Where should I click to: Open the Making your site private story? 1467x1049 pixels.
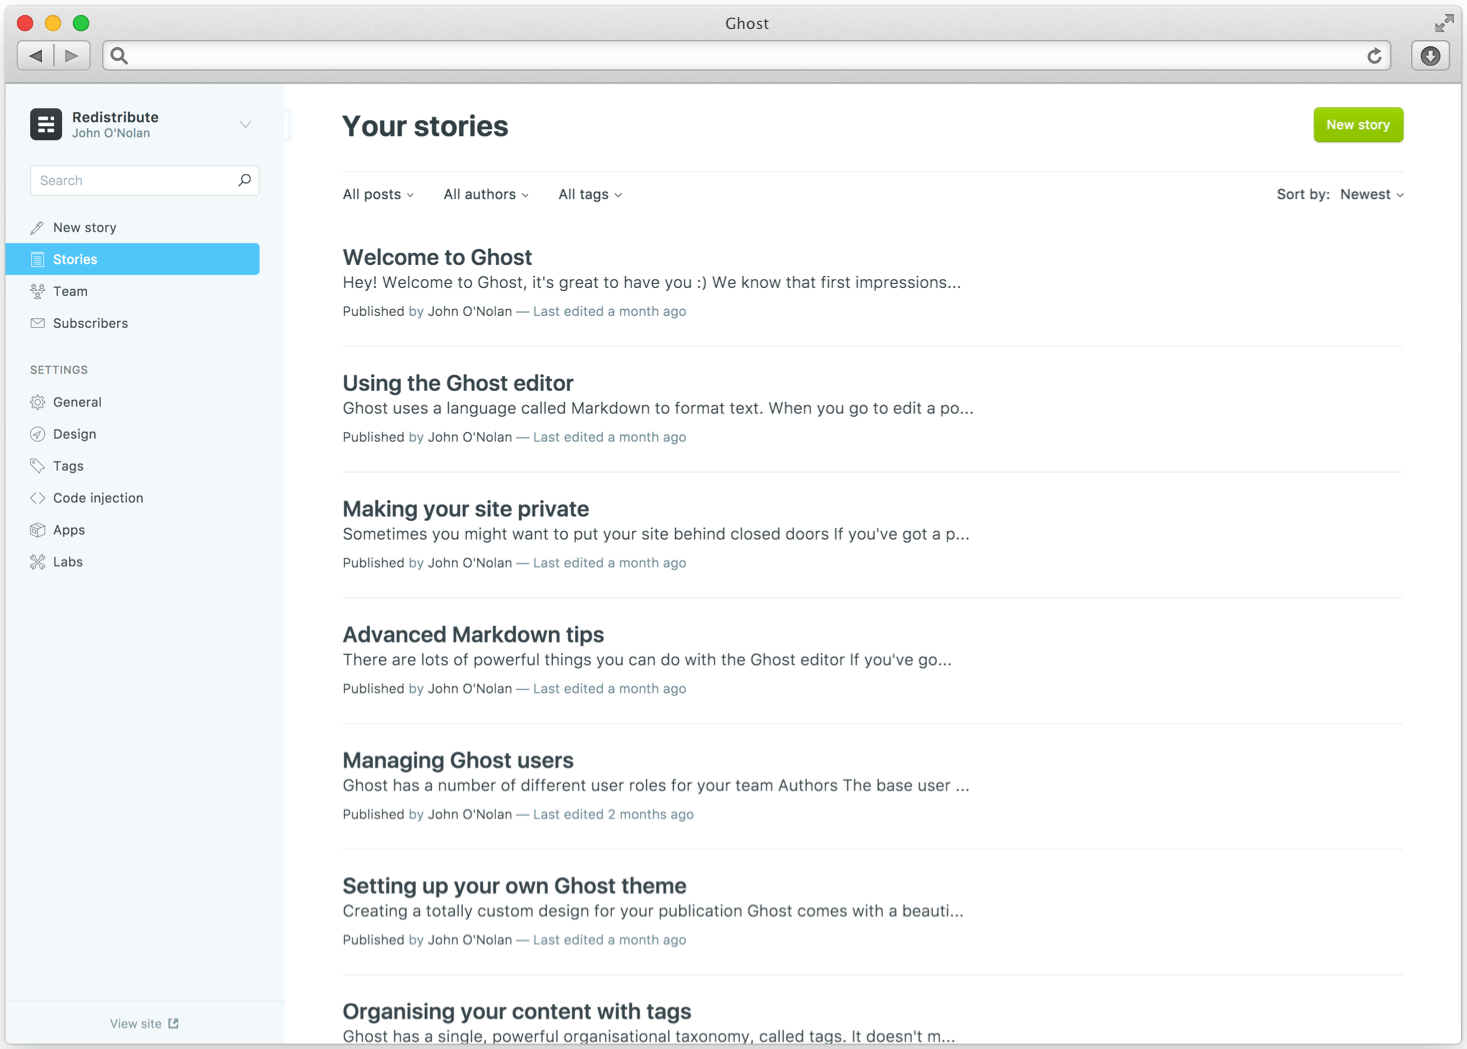point(466,509)
